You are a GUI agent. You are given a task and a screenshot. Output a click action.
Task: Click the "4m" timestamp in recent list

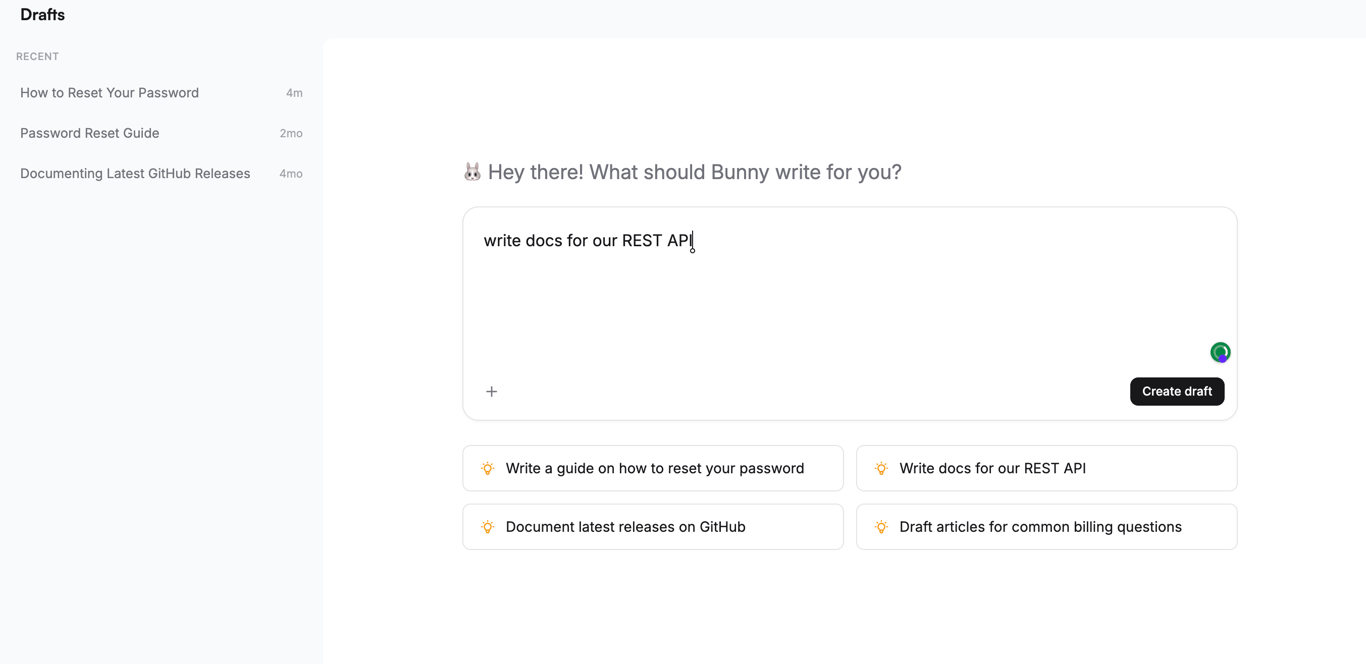[294, 93]
